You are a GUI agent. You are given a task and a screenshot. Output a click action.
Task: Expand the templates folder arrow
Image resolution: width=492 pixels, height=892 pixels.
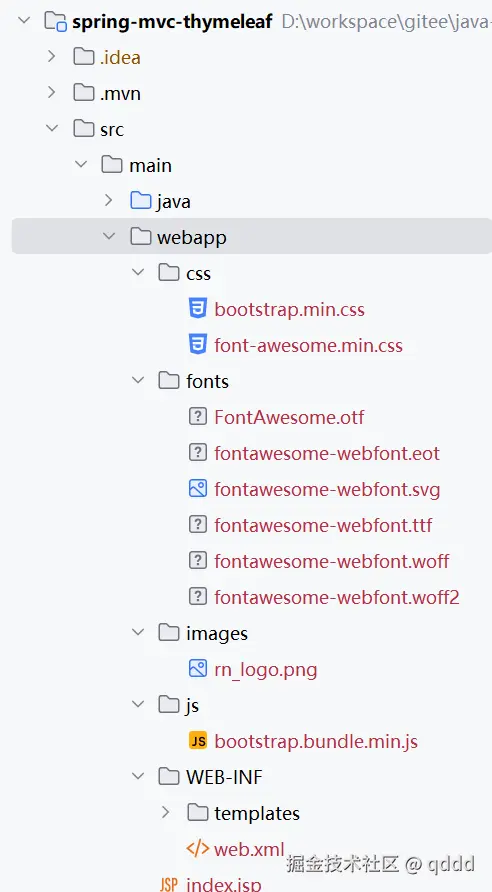[x=166, y=812]
